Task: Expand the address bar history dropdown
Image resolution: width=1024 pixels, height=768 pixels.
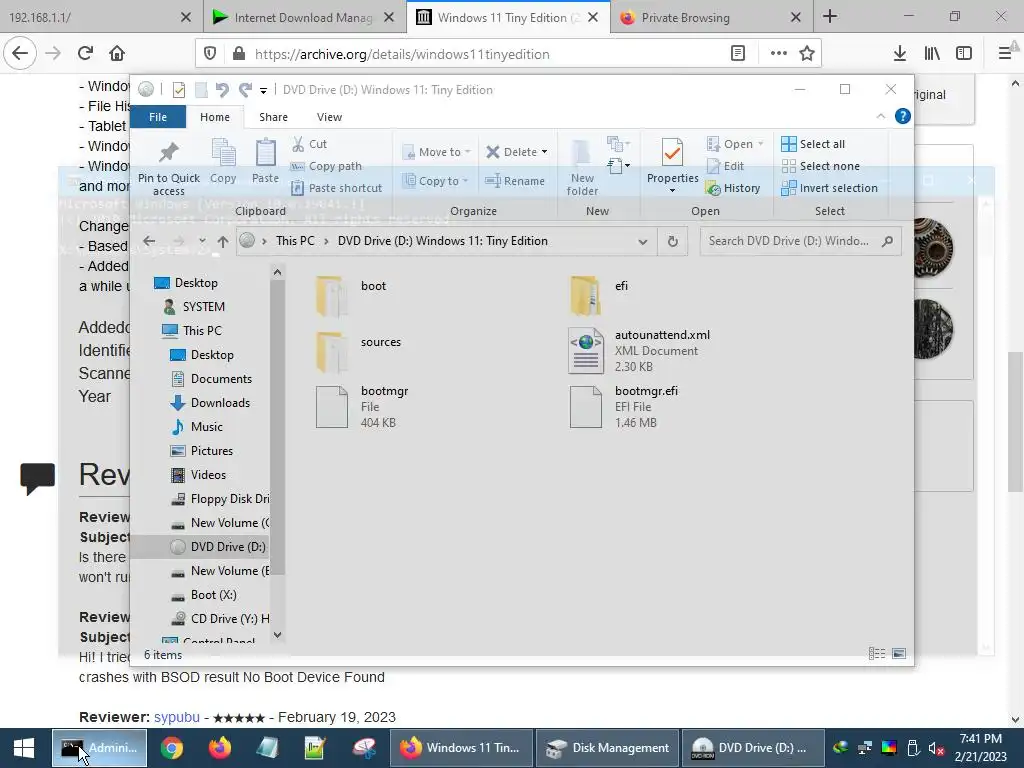Action: pyautogui.click(x=643, y=242)
